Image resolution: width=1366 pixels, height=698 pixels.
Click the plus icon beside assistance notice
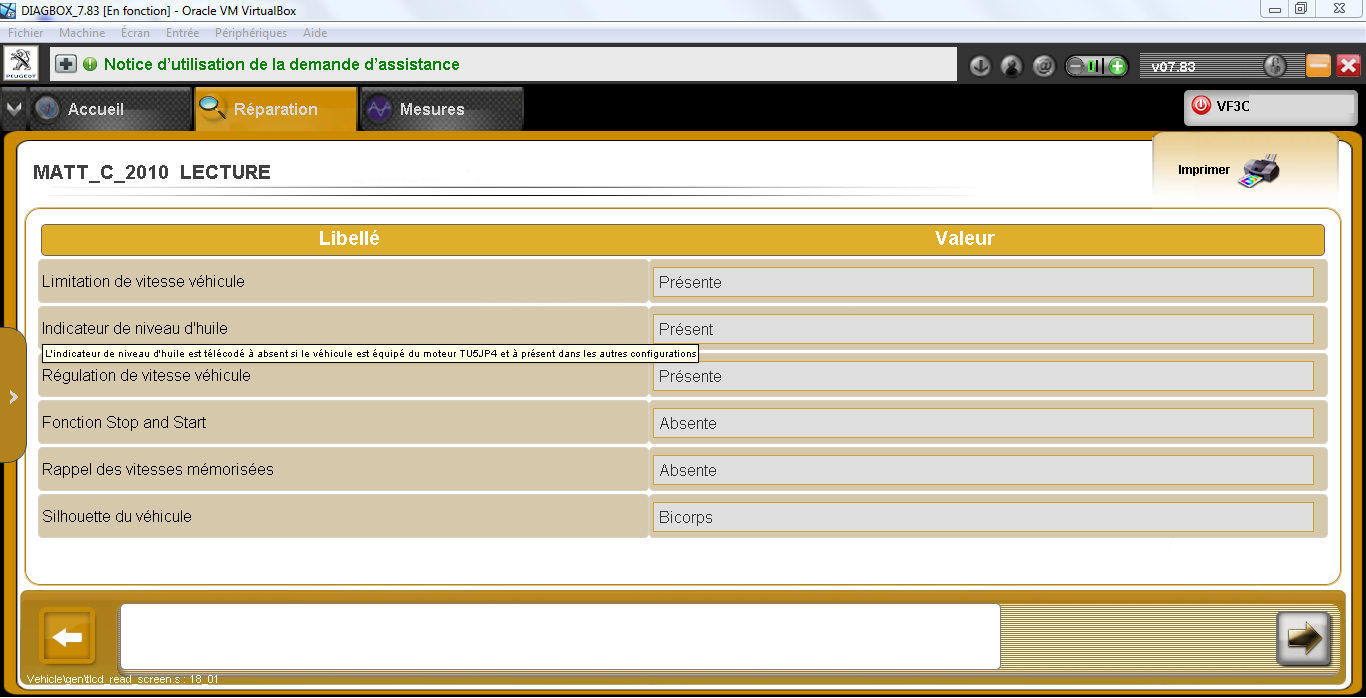(66, 64)
